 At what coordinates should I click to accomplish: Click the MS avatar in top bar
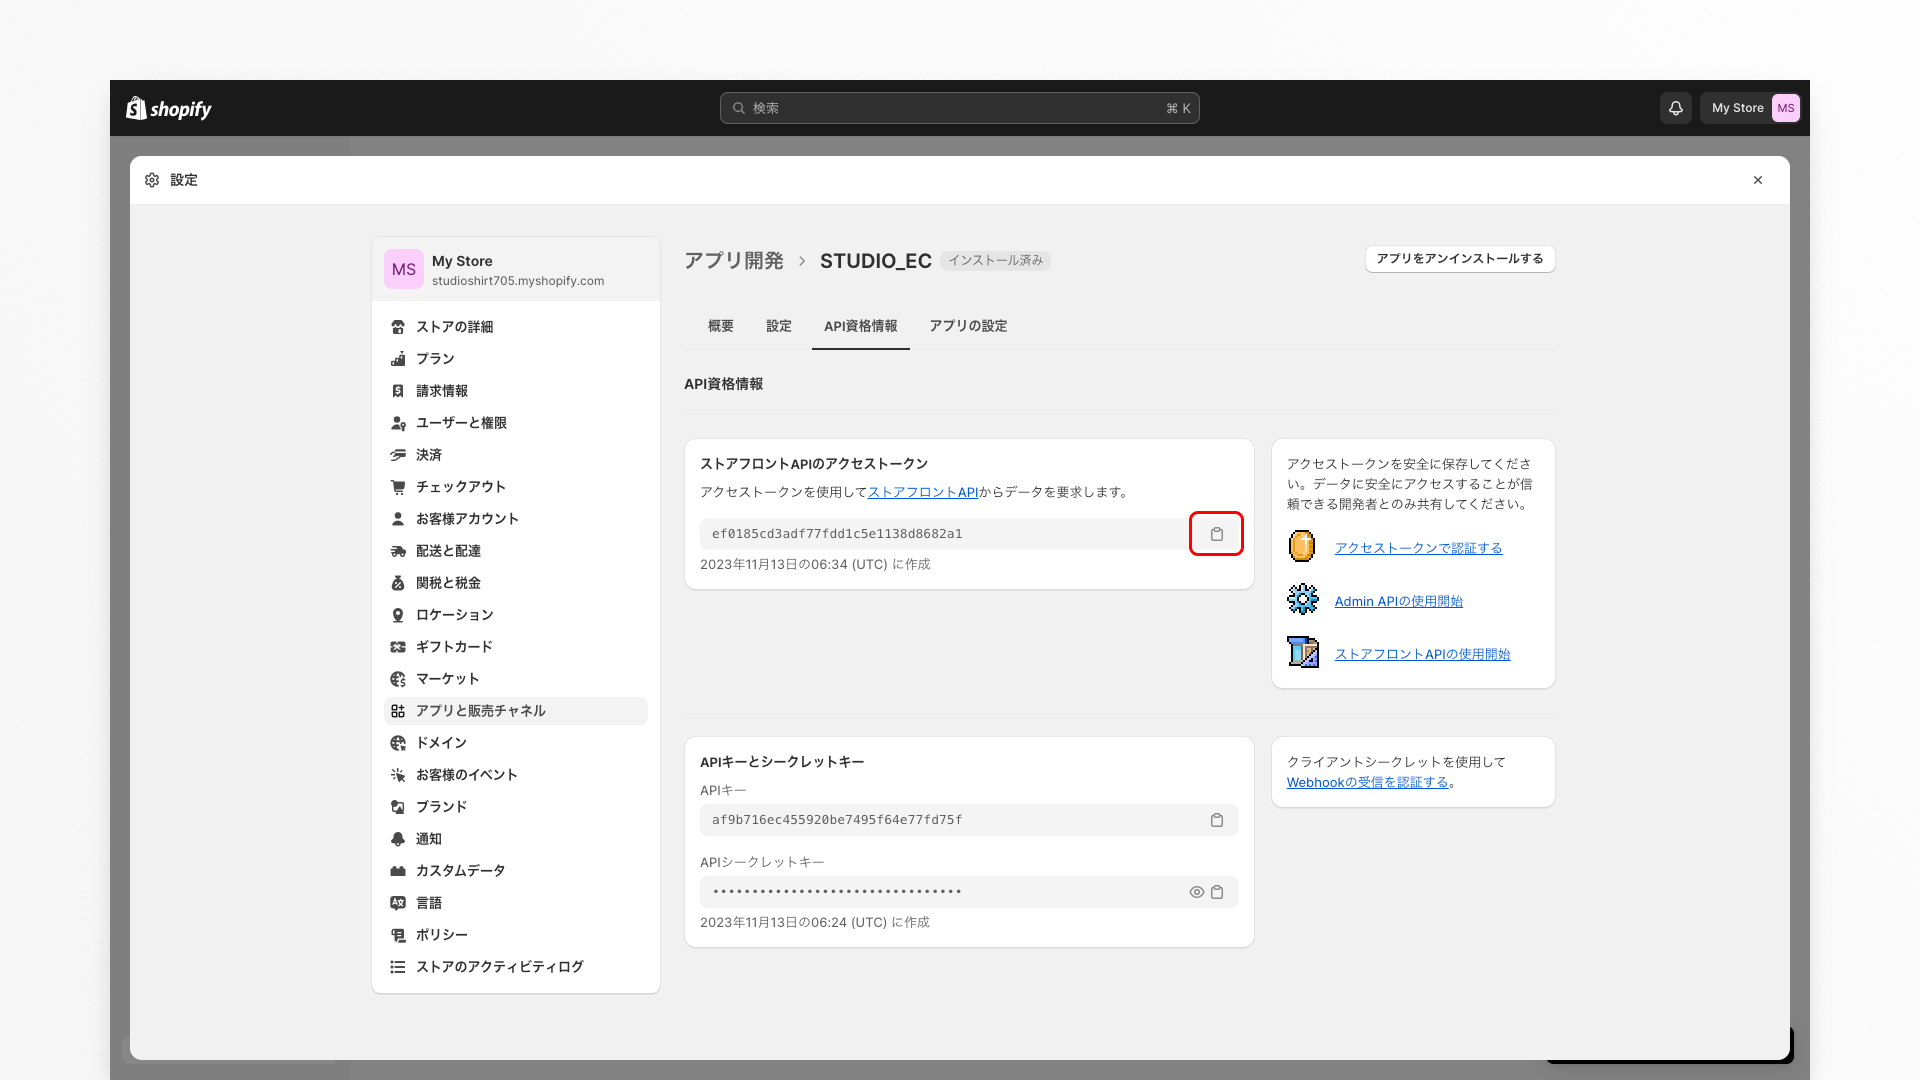1786,108
